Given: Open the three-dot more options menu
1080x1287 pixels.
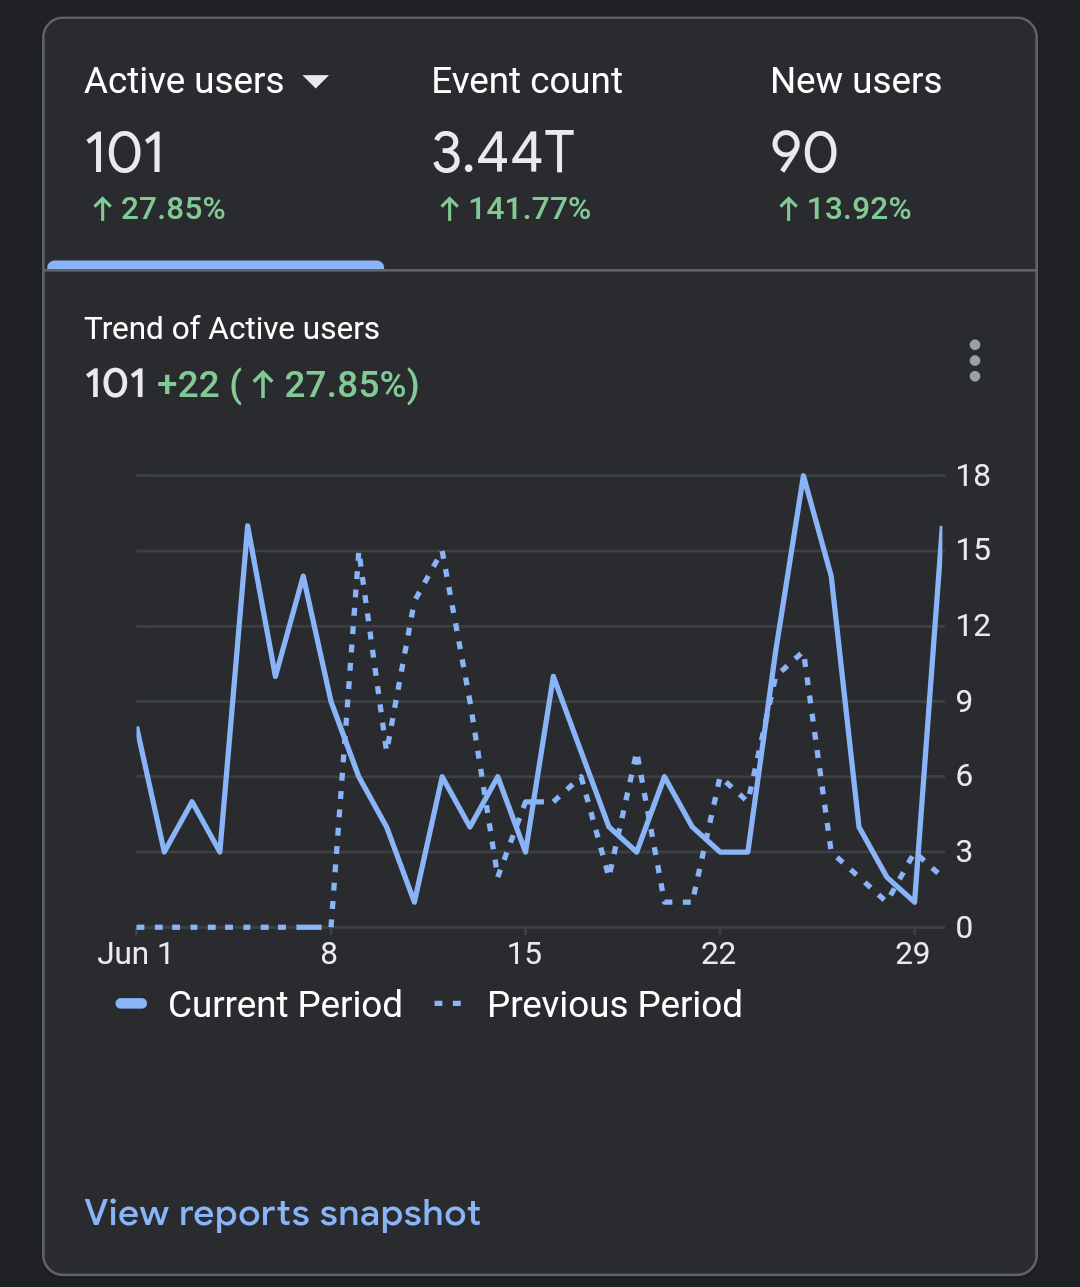Looking at the screenshot, I should [974, 360].
